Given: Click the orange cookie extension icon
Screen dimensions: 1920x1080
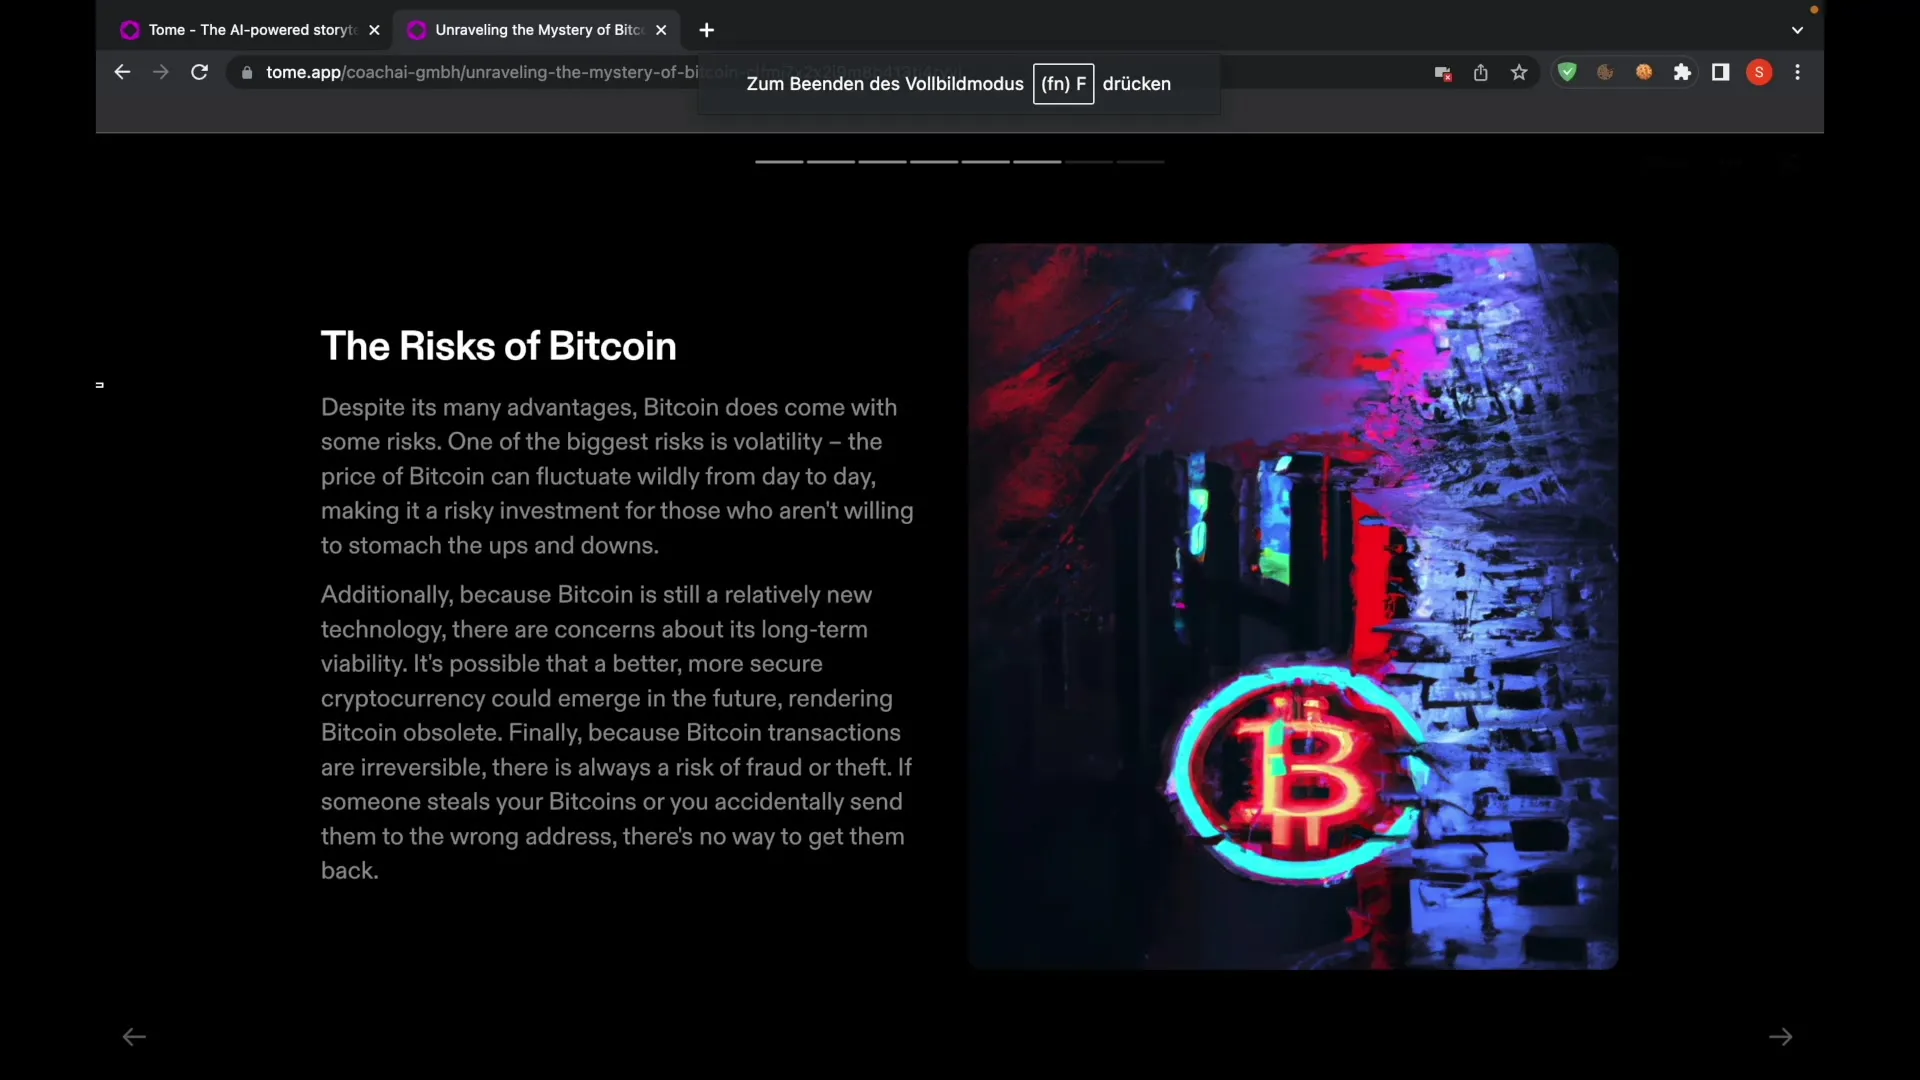Looking at the screenshot, I should pos(1644,72).
